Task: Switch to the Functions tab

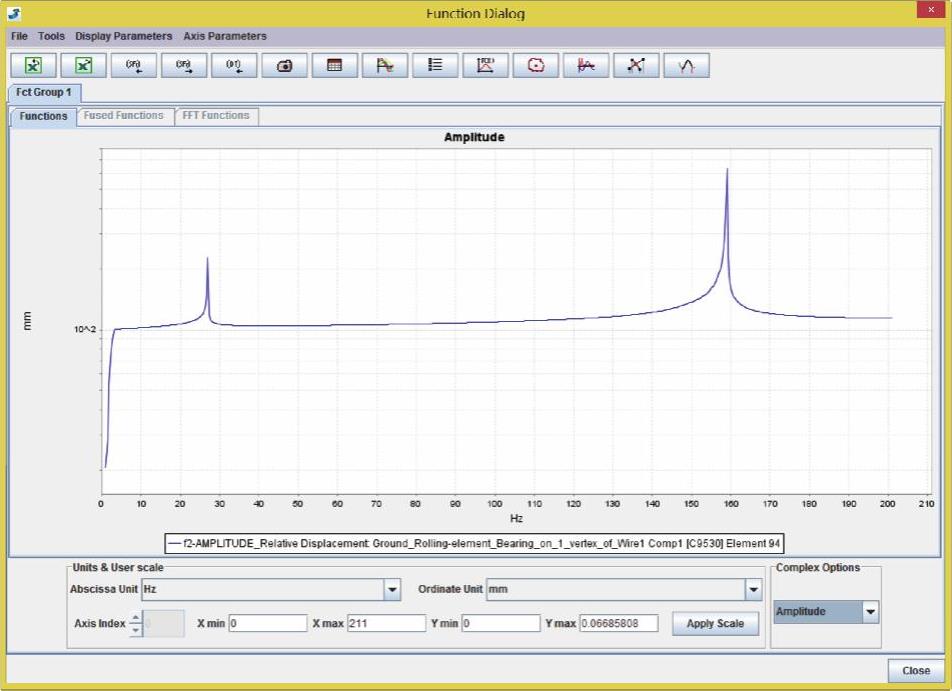Action: coord(43,116)
